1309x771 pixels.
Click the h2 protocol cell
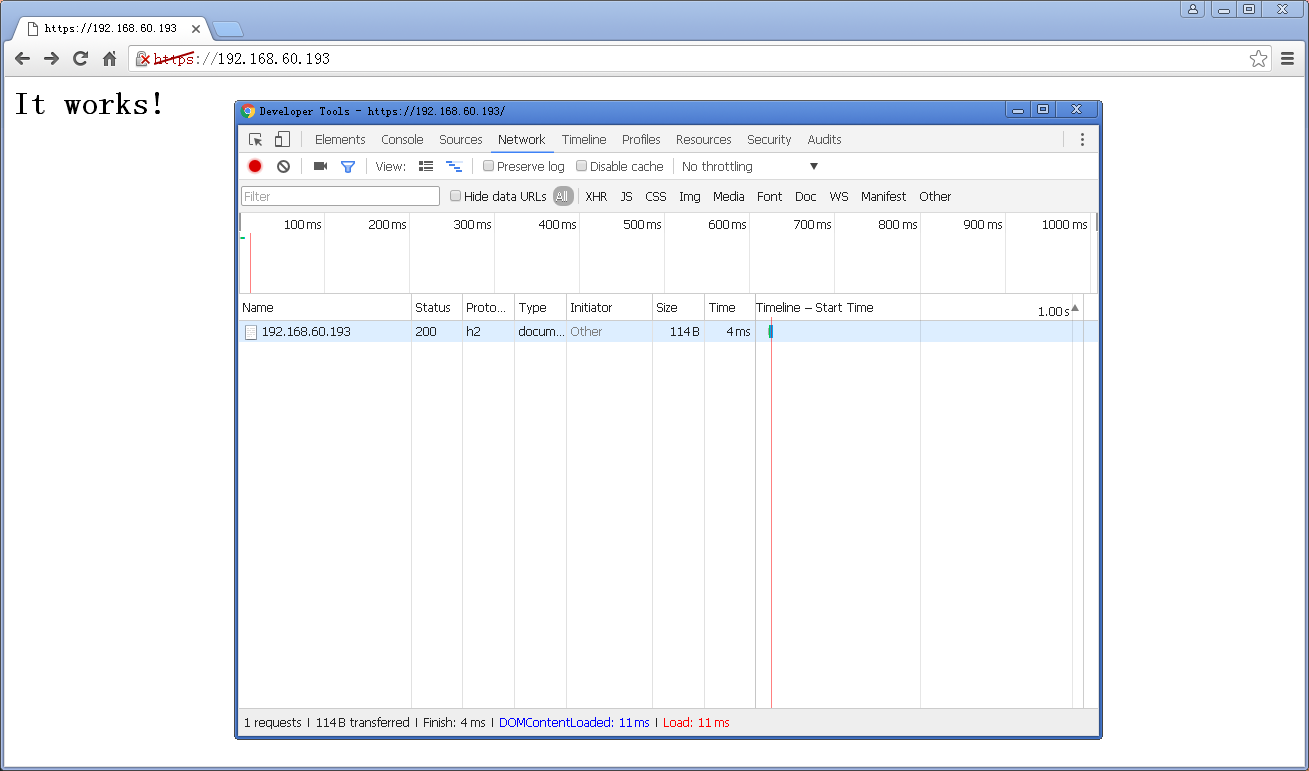(x=488, y=332)
